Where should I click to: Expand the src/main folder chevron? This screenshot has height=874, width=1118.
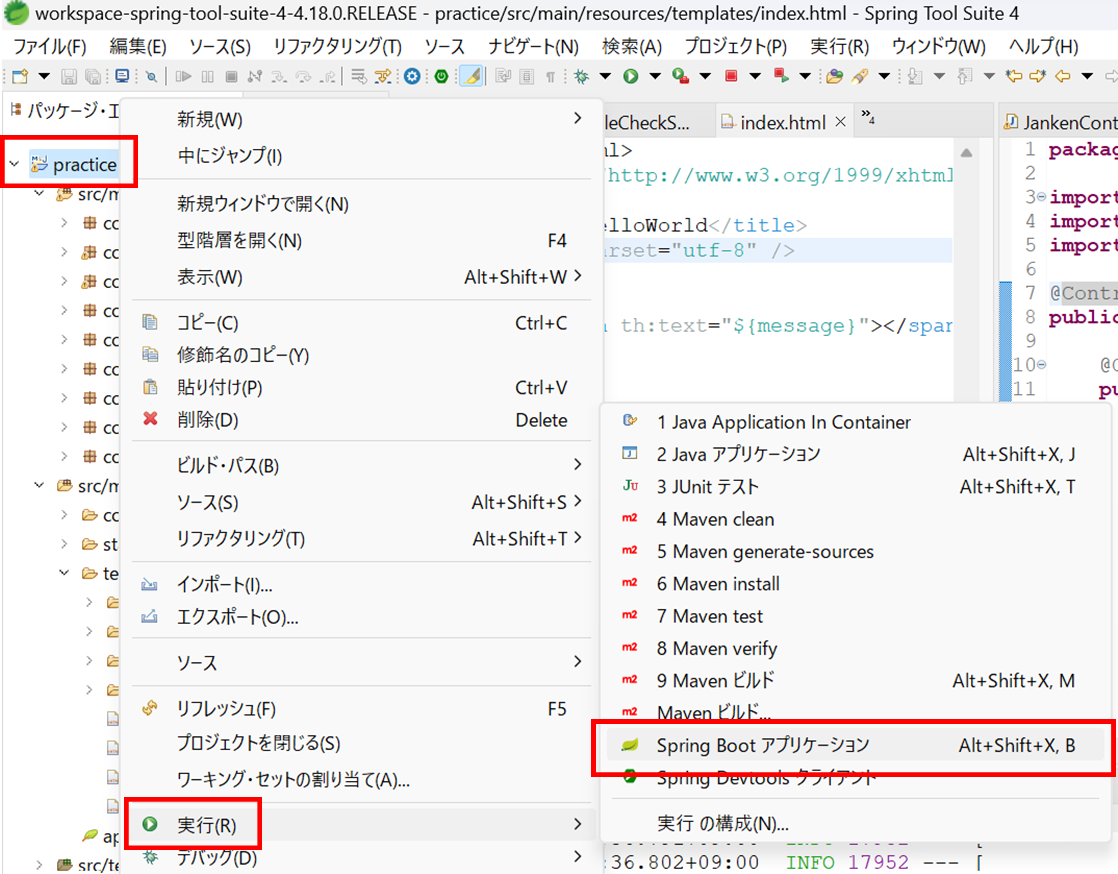[x=38, y=193]
